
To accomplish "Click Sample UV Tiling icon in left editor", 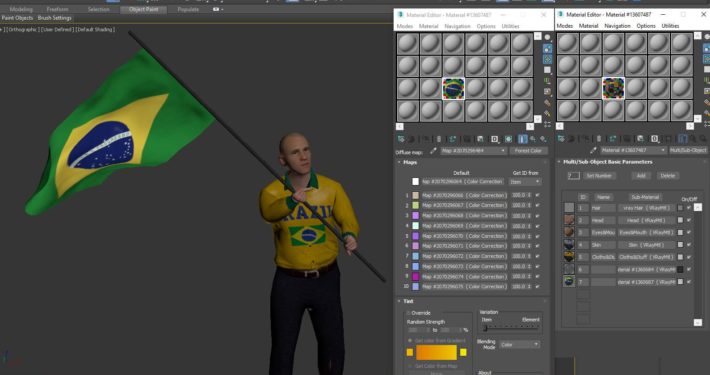I will [547, 70].
